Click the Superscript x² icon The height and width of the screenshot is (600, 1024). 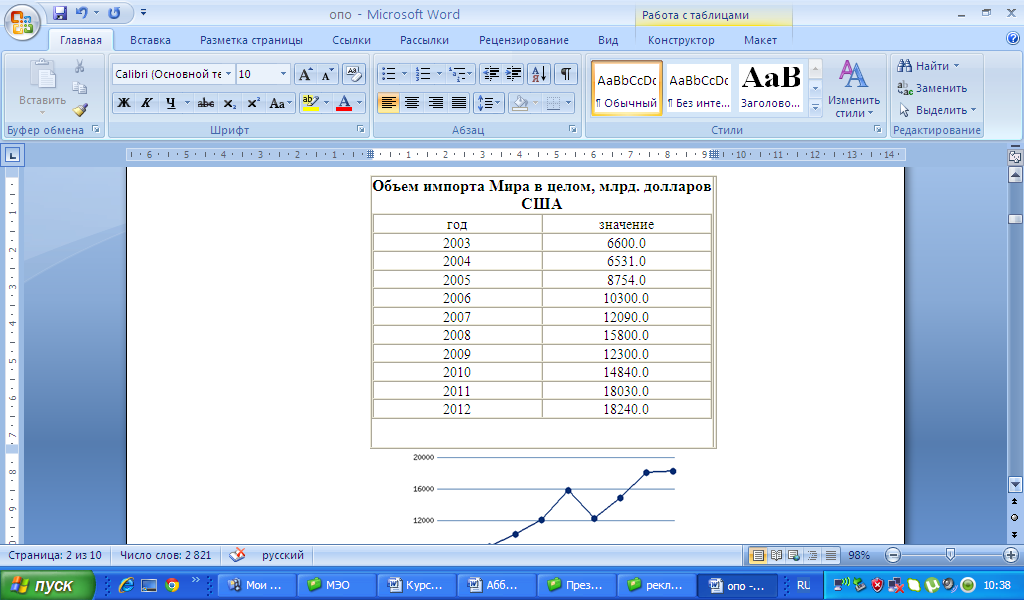pyautogui.click(x=253, y=102)
